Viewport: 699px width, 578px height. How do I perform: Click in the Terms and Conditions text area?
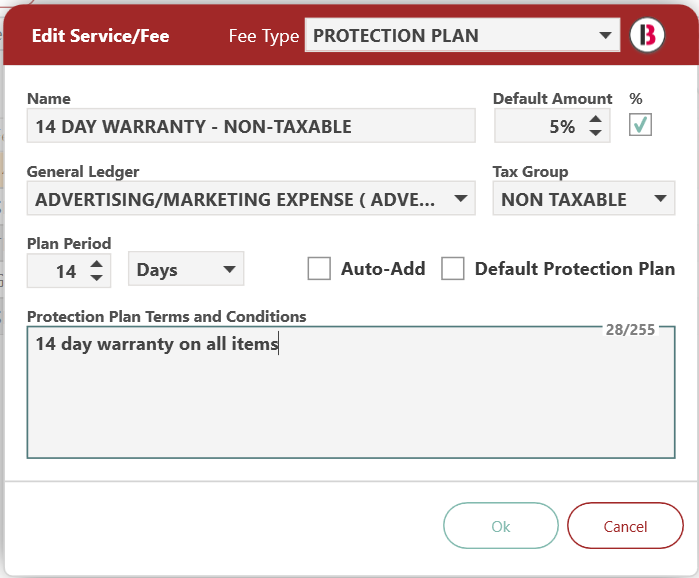pos(351,392)
